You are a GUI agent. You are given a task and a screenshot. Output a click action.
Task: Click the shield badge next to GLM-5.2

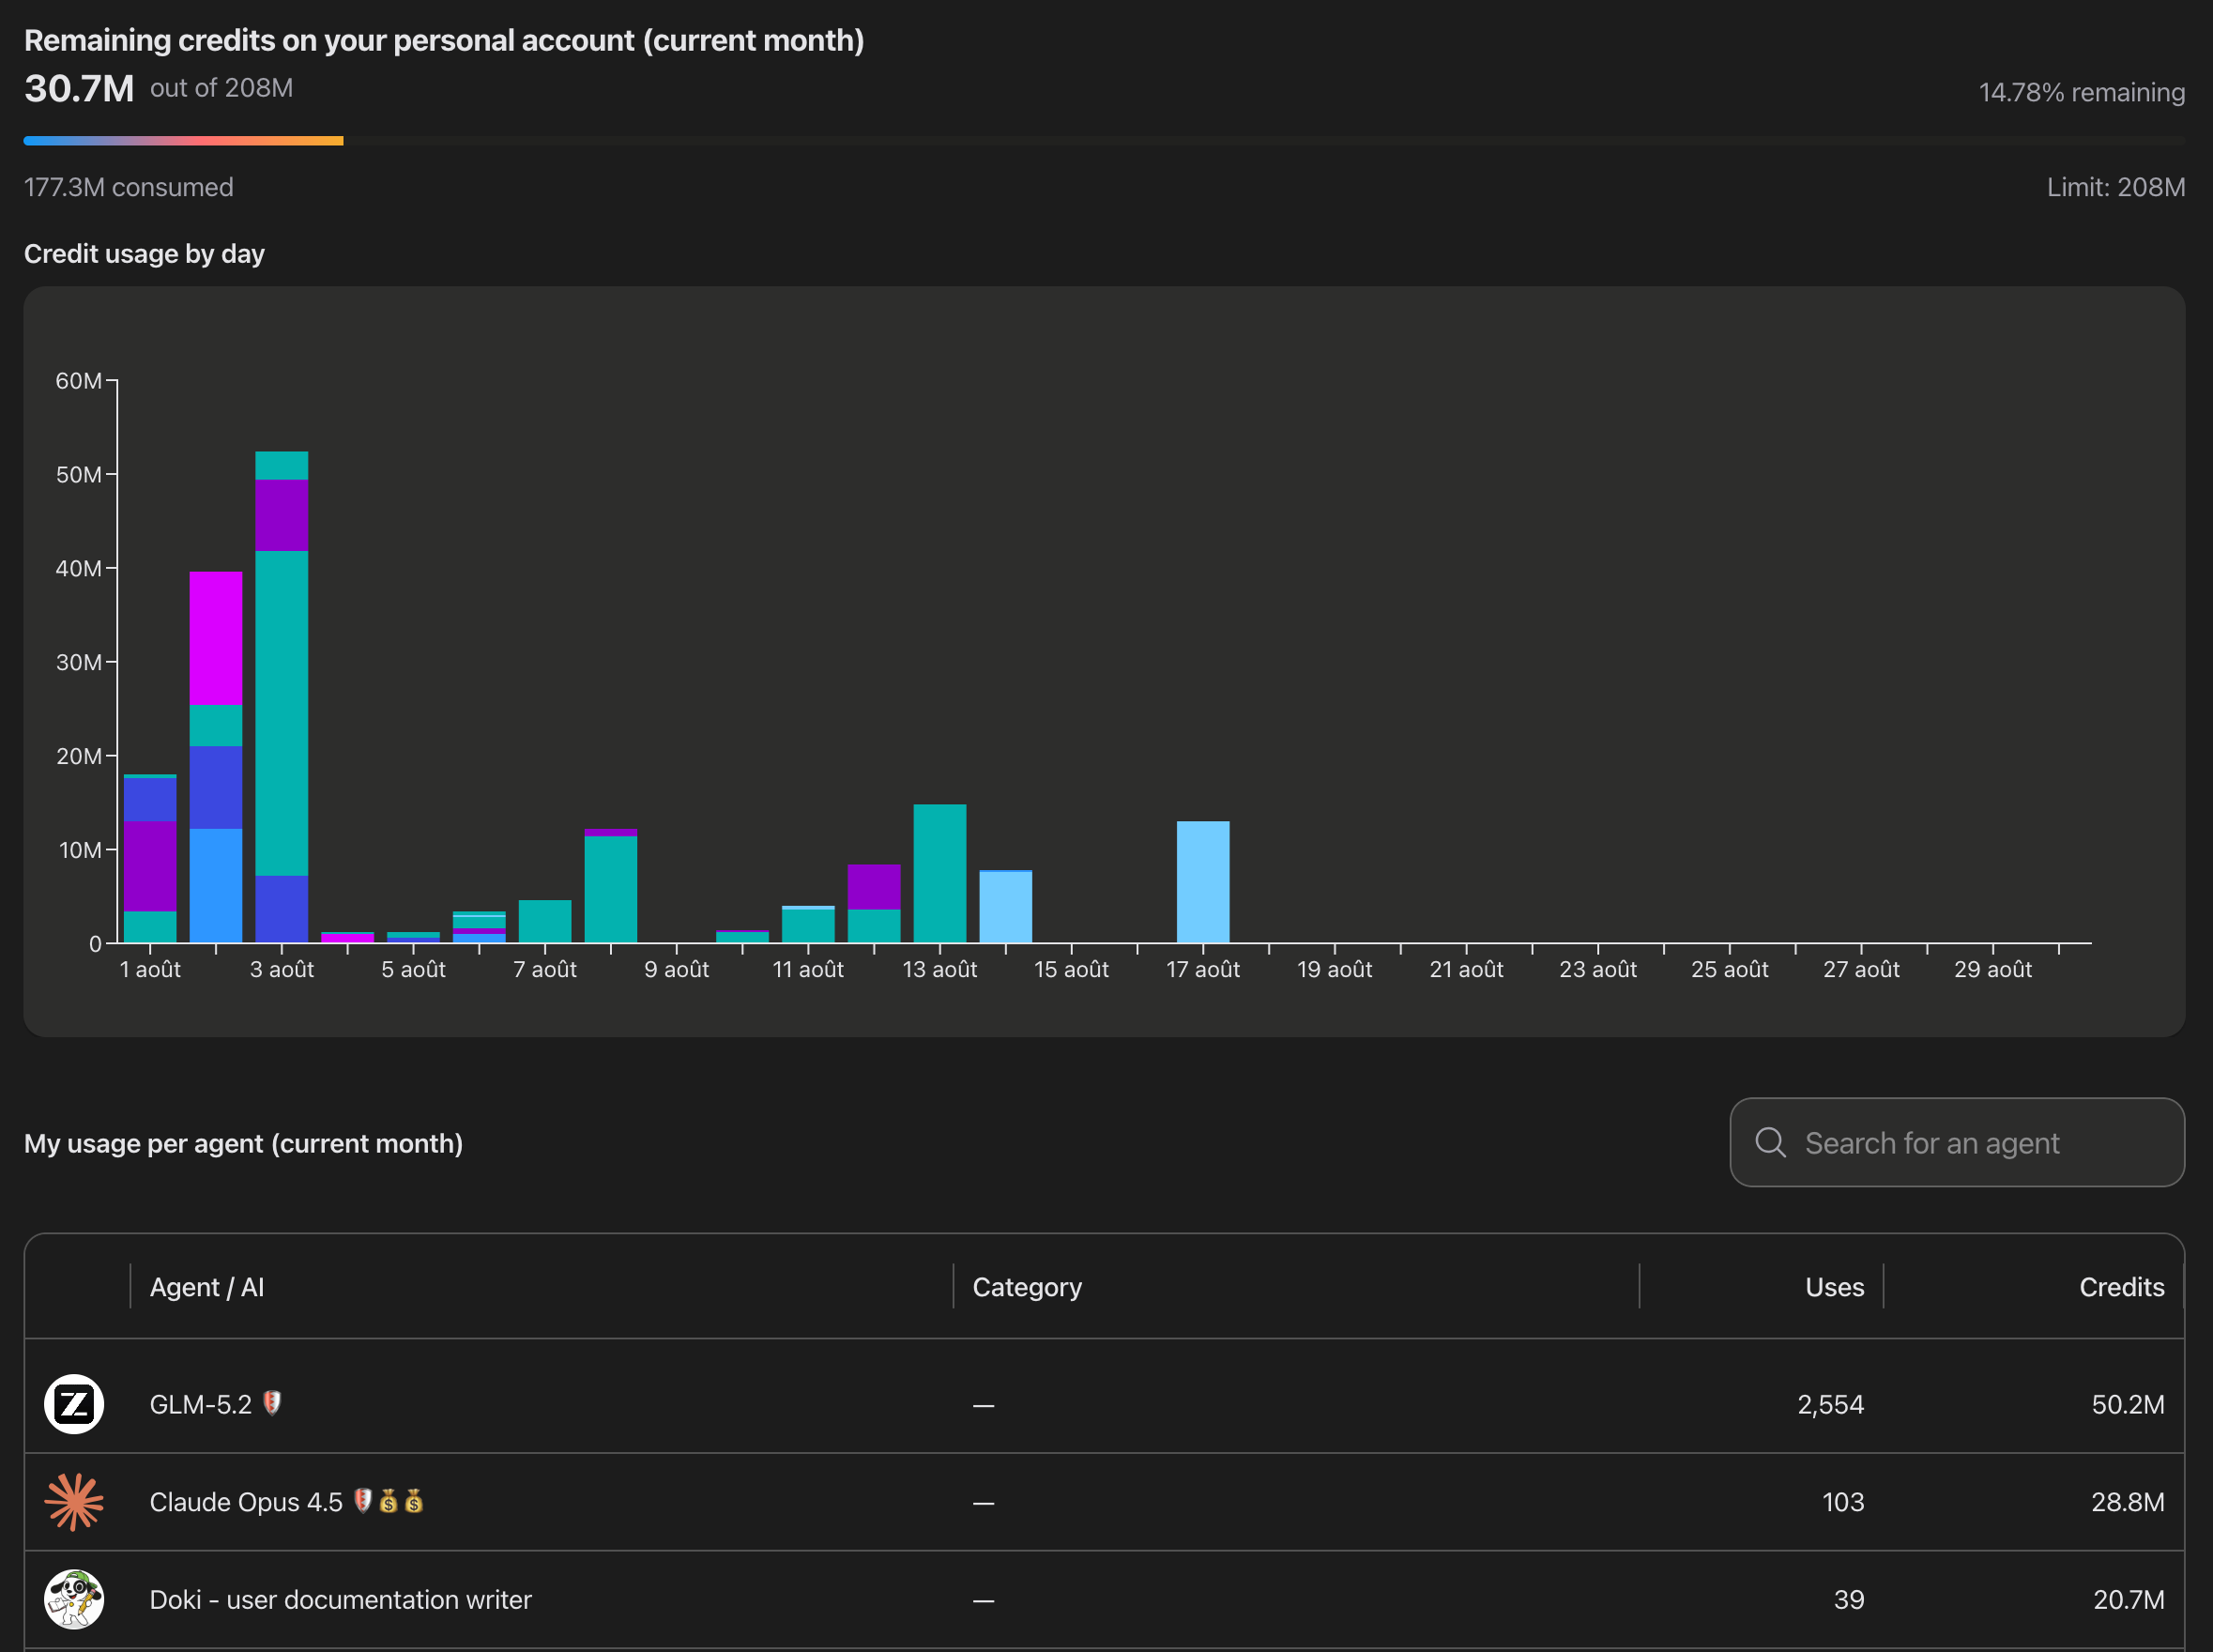(x=272, y=1403)
